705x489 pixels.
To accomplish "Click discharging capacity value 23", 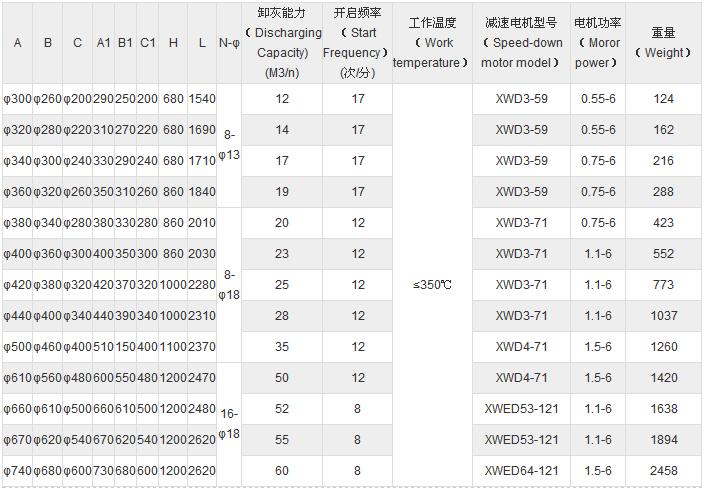I will 282,254.
